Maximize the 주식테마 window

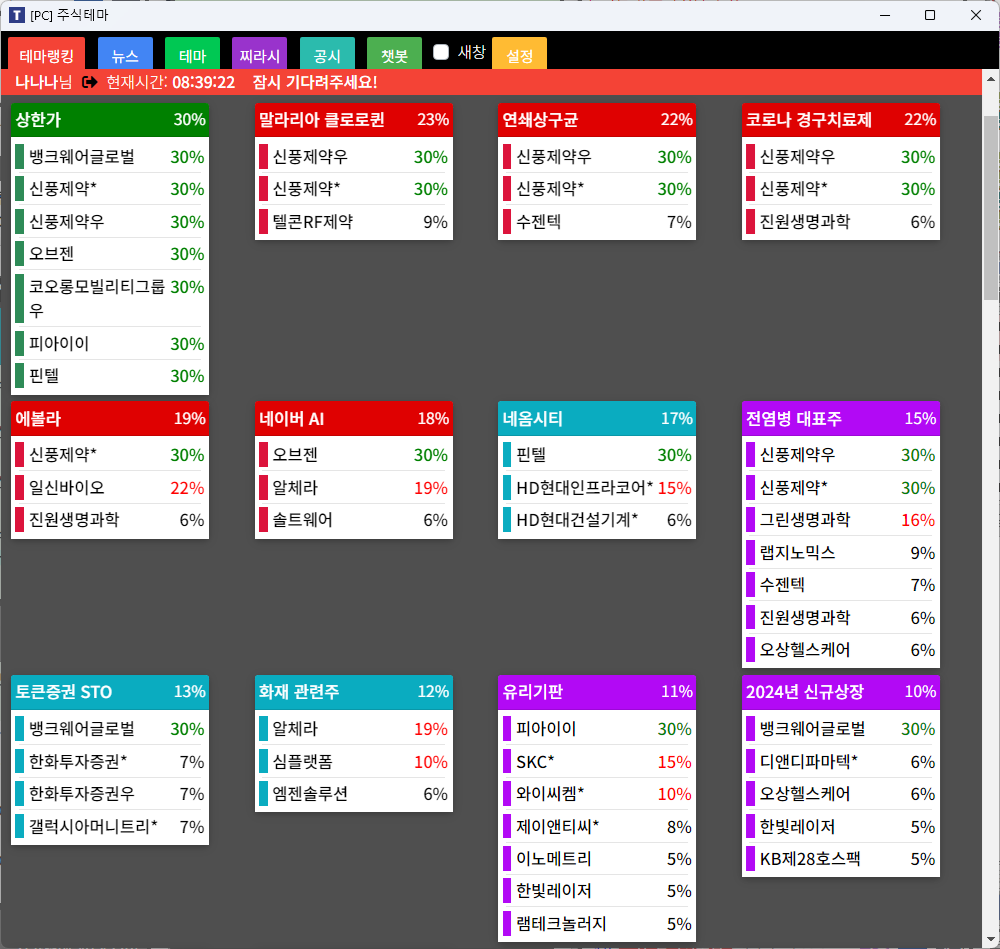point(930,15)
